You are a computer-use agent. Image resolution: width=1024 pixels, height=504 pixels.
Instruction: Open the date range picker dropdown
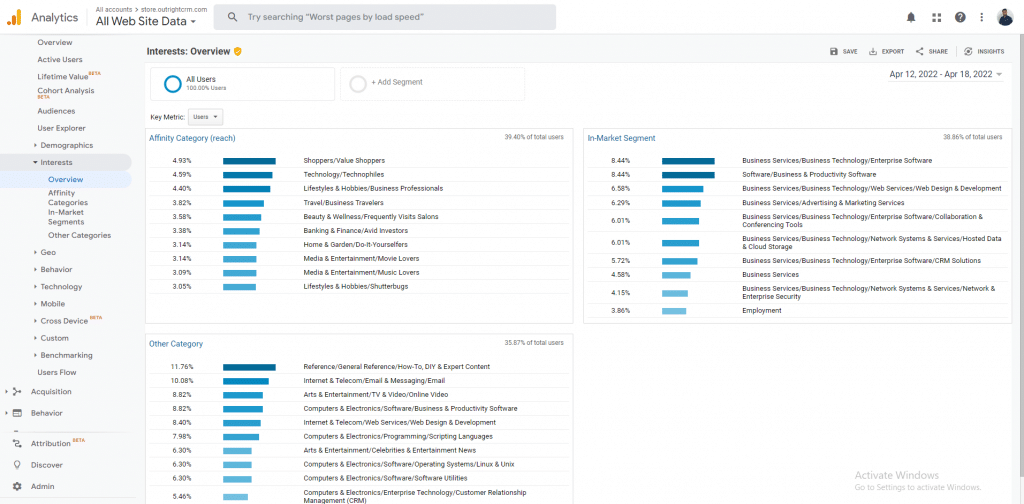coord(946,74)
